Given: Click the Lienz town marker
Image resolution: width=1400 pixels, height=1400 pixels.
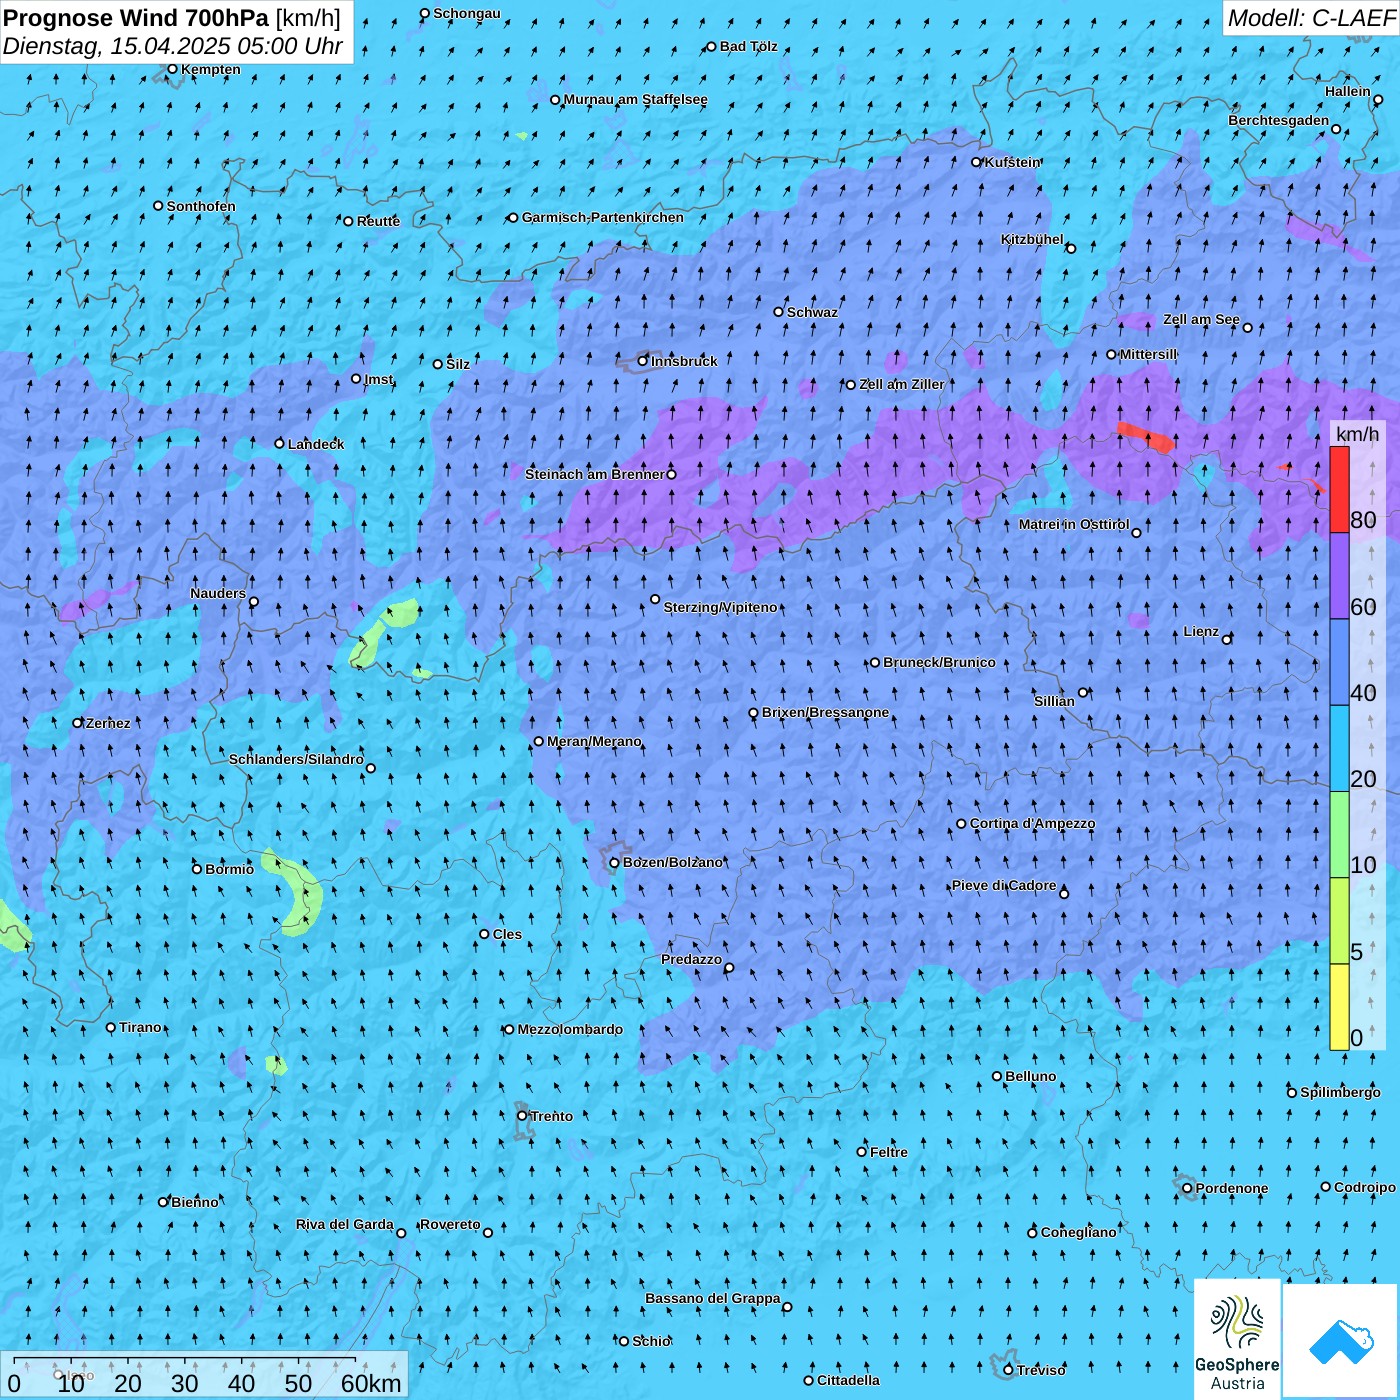Looking at the screenshot, I should pos(1227,639).
